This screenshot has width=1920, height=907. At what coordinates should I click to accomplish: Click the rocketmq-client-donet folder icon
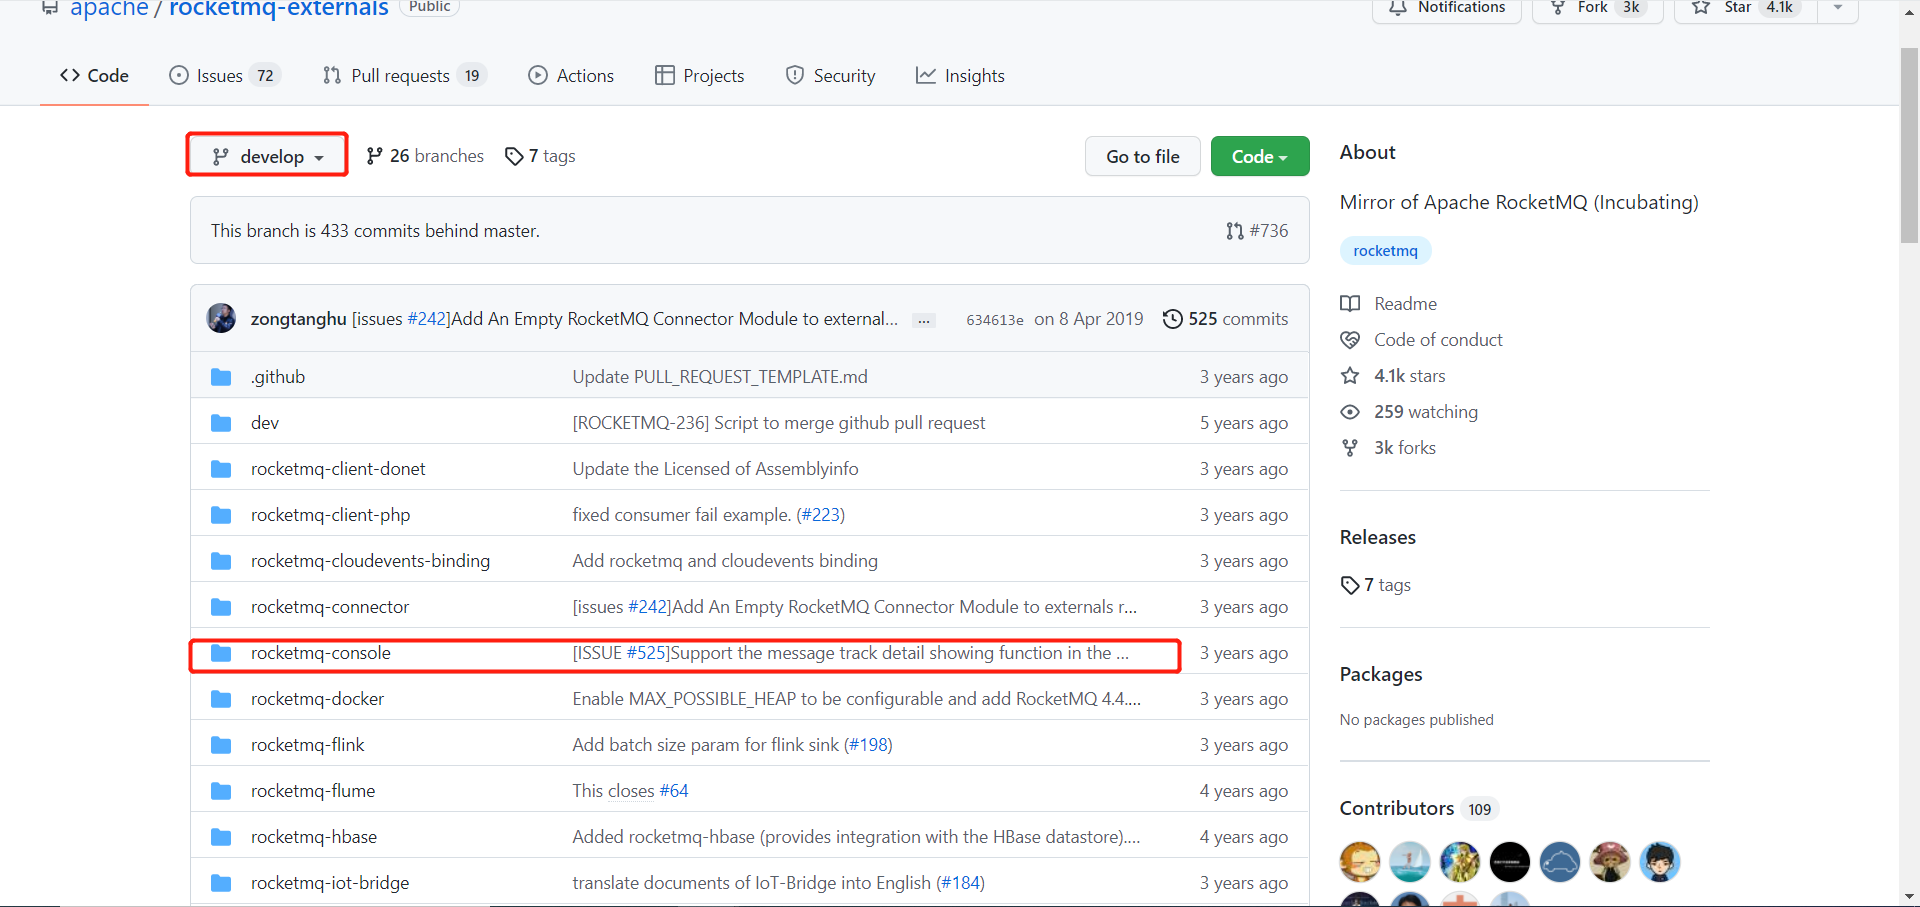pyautogui.click(x=221, y=469)
